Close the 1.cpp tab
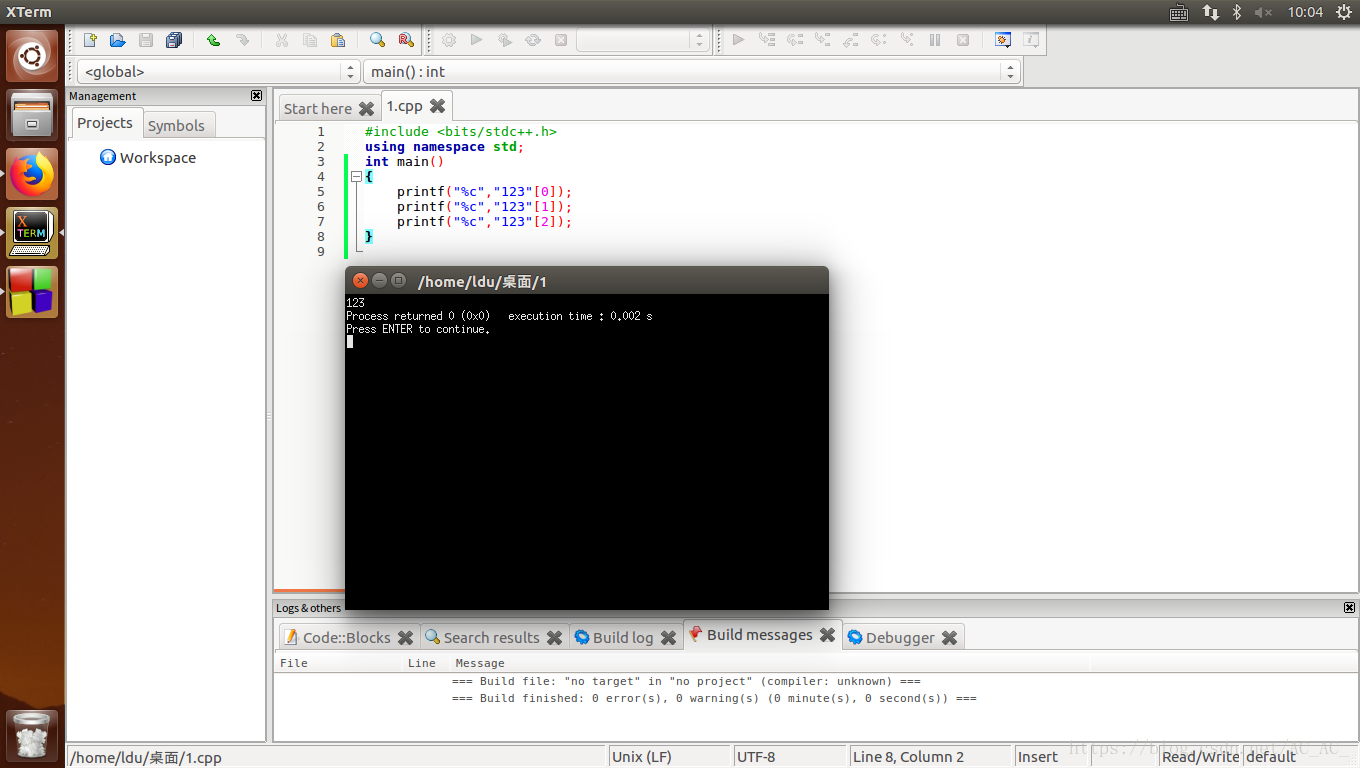 pos(437,105)
